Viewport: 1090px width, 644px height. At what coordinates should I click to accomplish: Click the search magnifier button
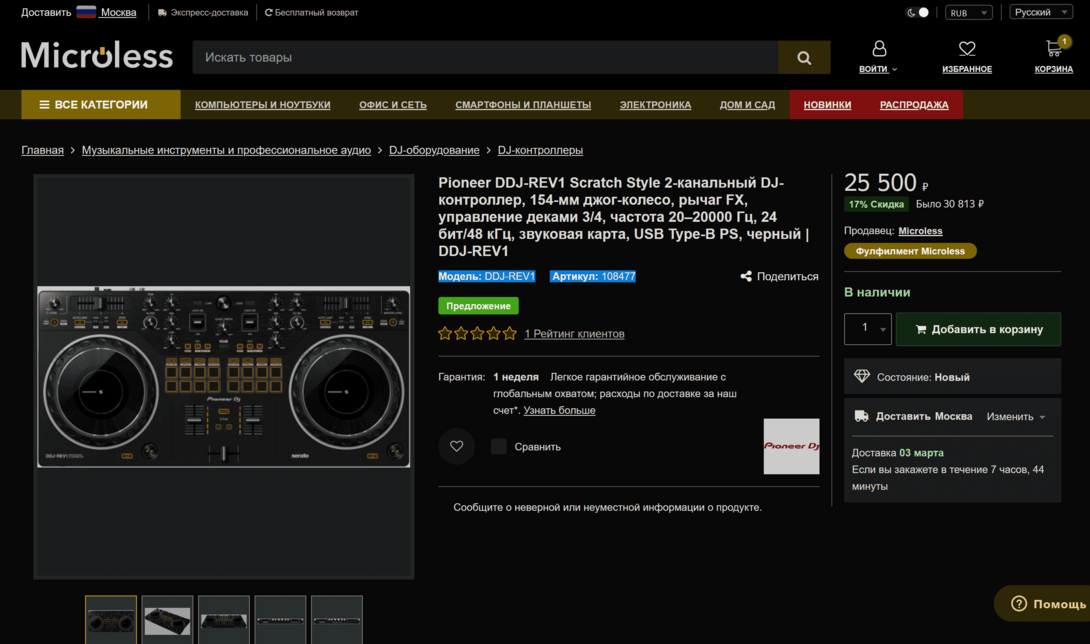804,58
